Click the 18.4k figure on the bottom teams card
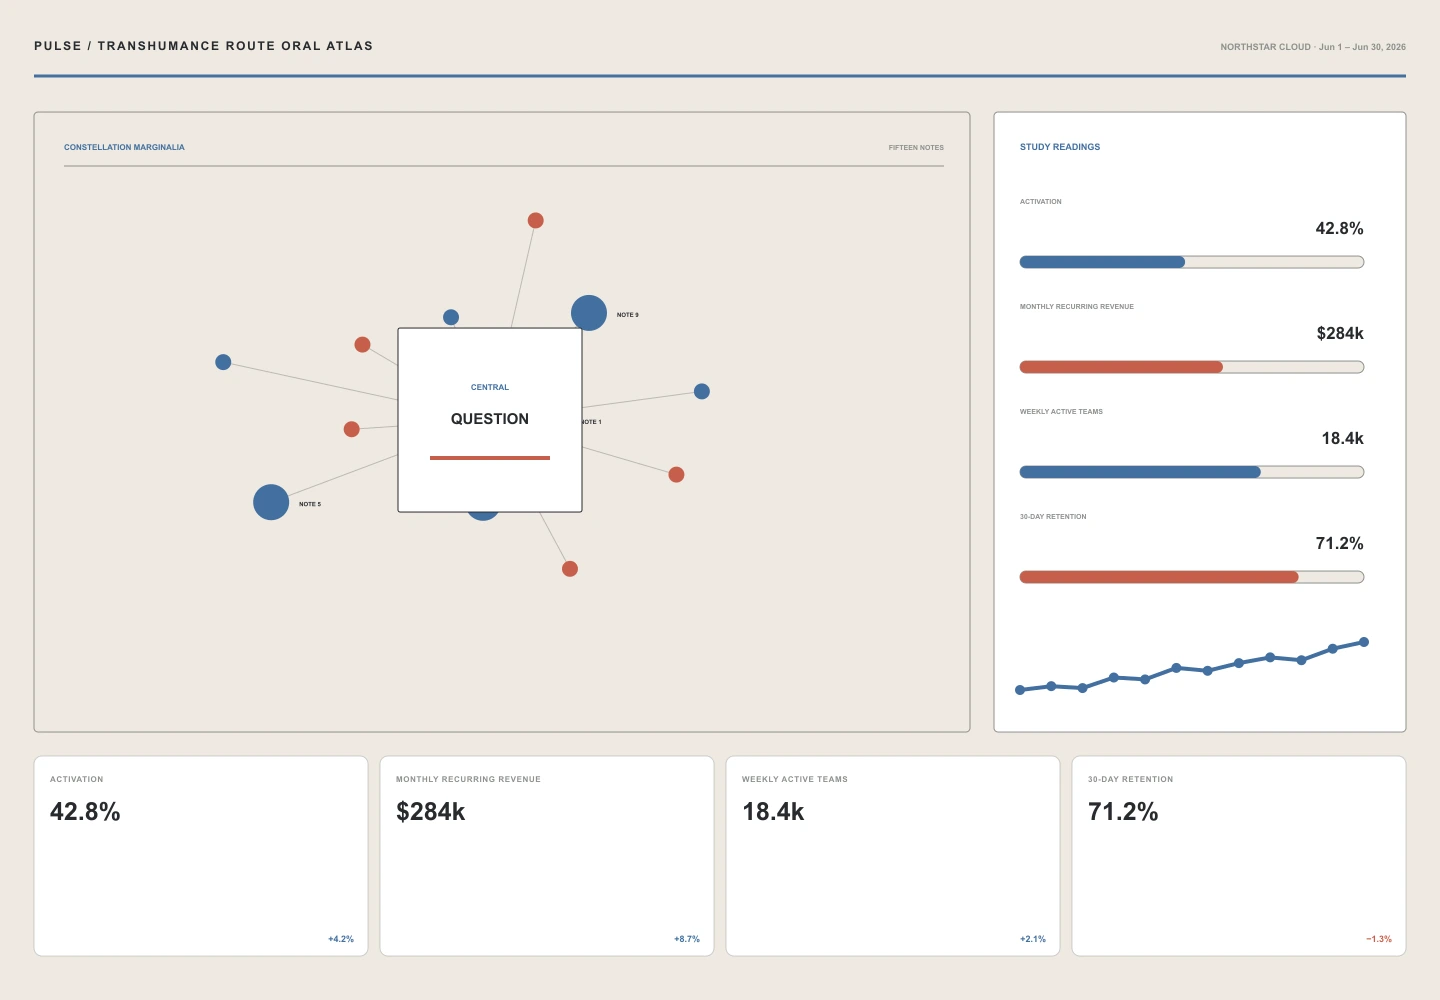This screenshot has width=1440, height=1000. pyautogui.click(x=773, y=812)
